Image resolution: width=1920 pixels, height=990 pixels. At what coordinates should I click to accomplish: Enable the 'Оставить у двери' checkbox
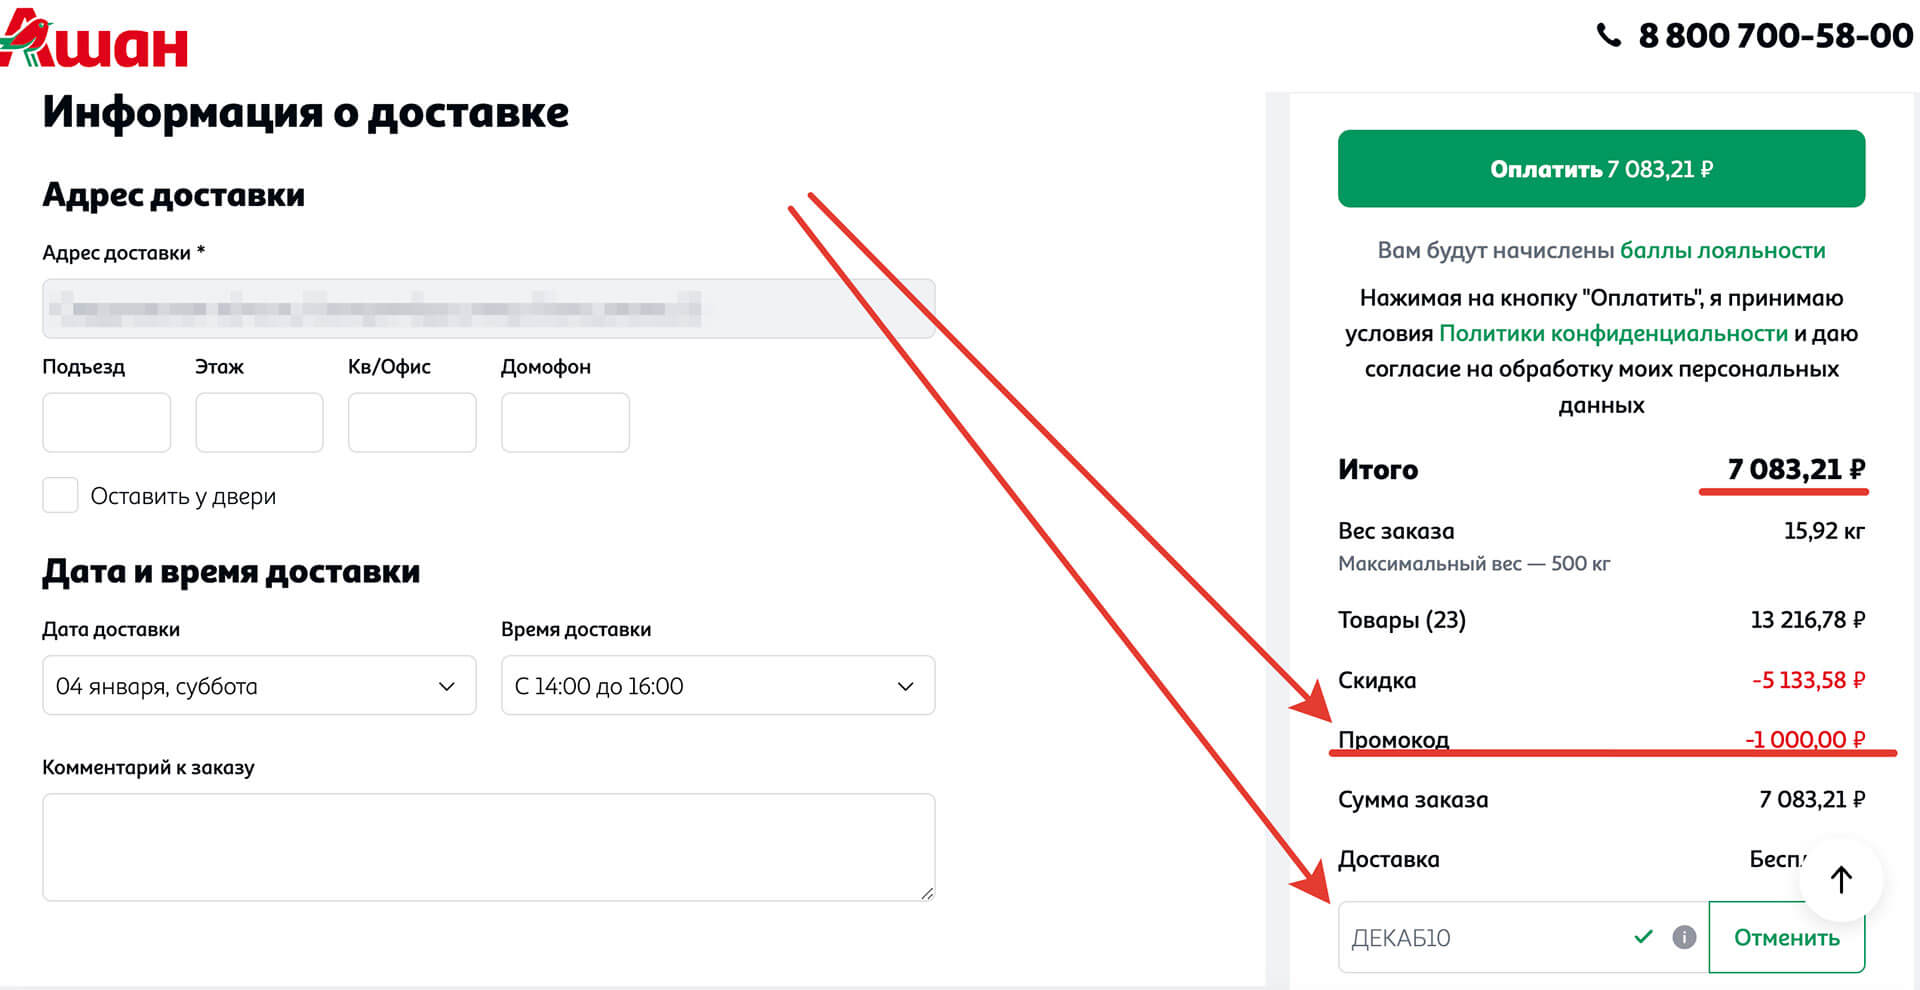pos(59,495)
